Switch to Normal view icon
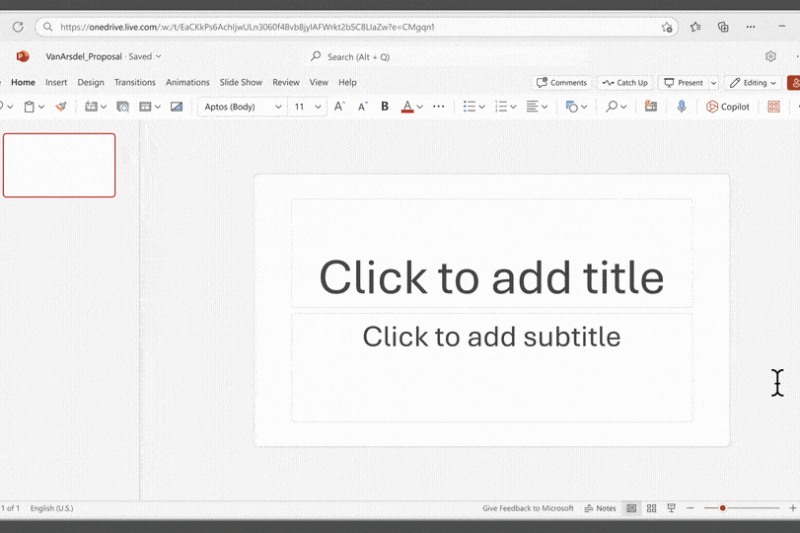 click(x=631, y=508)
